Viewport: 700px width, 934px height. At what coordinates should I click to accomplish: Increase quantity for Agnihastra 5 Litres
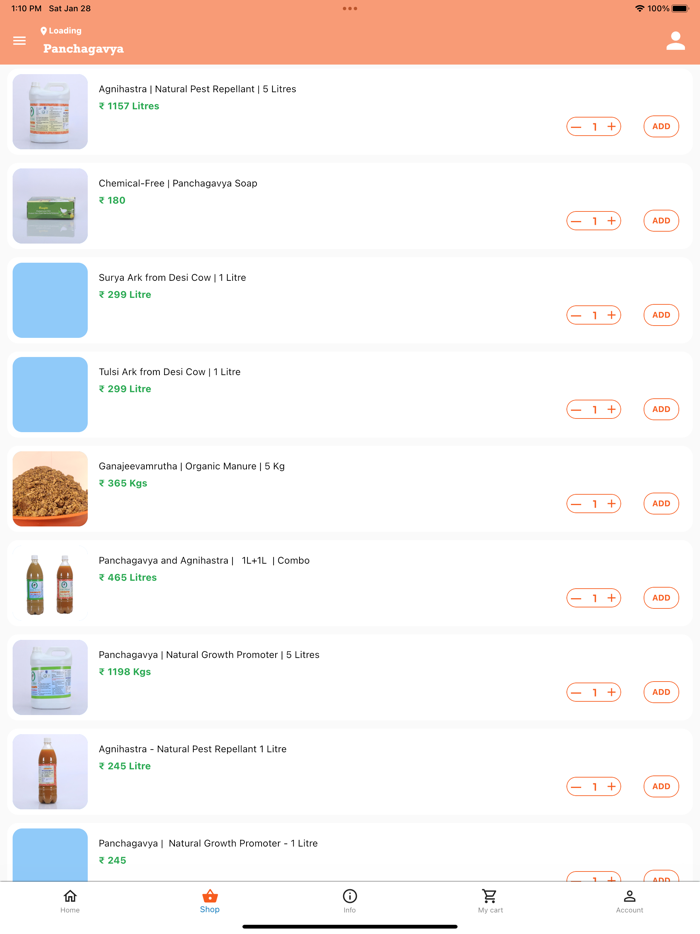(612, 127)
